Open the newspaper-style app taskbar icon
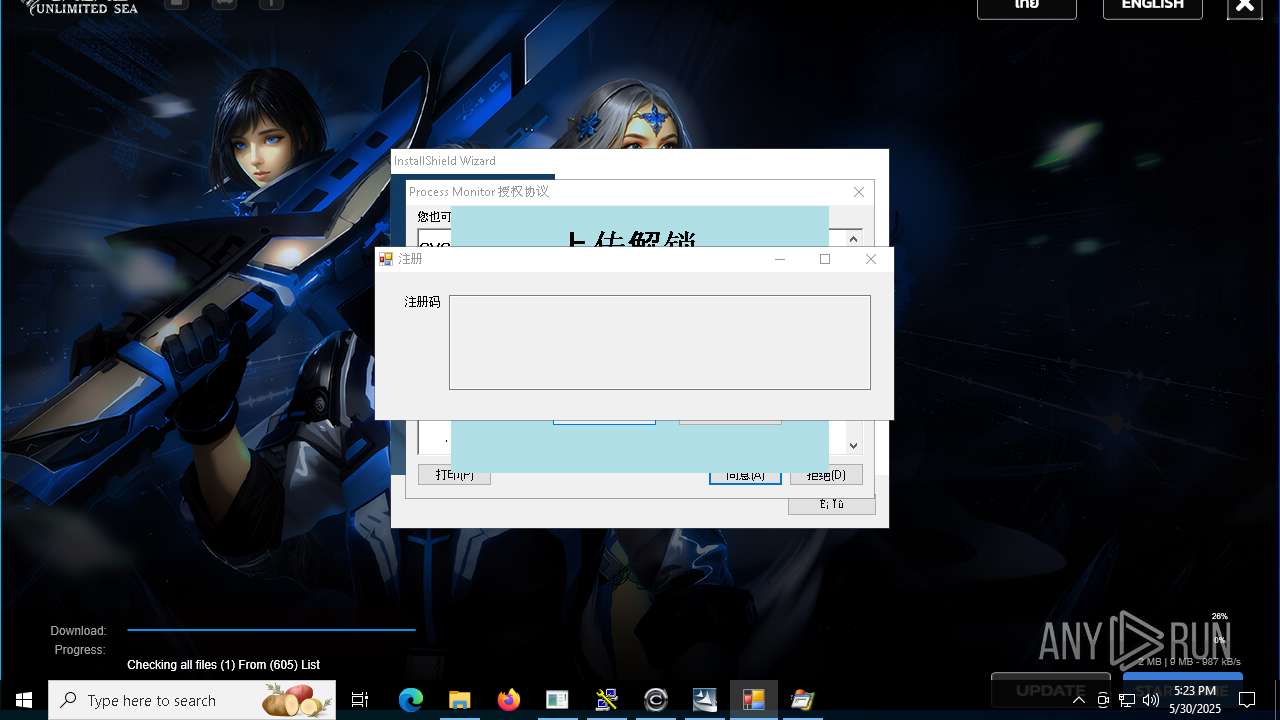The height and width of the screenshot is (720, 1280). [x=558, y=700]
